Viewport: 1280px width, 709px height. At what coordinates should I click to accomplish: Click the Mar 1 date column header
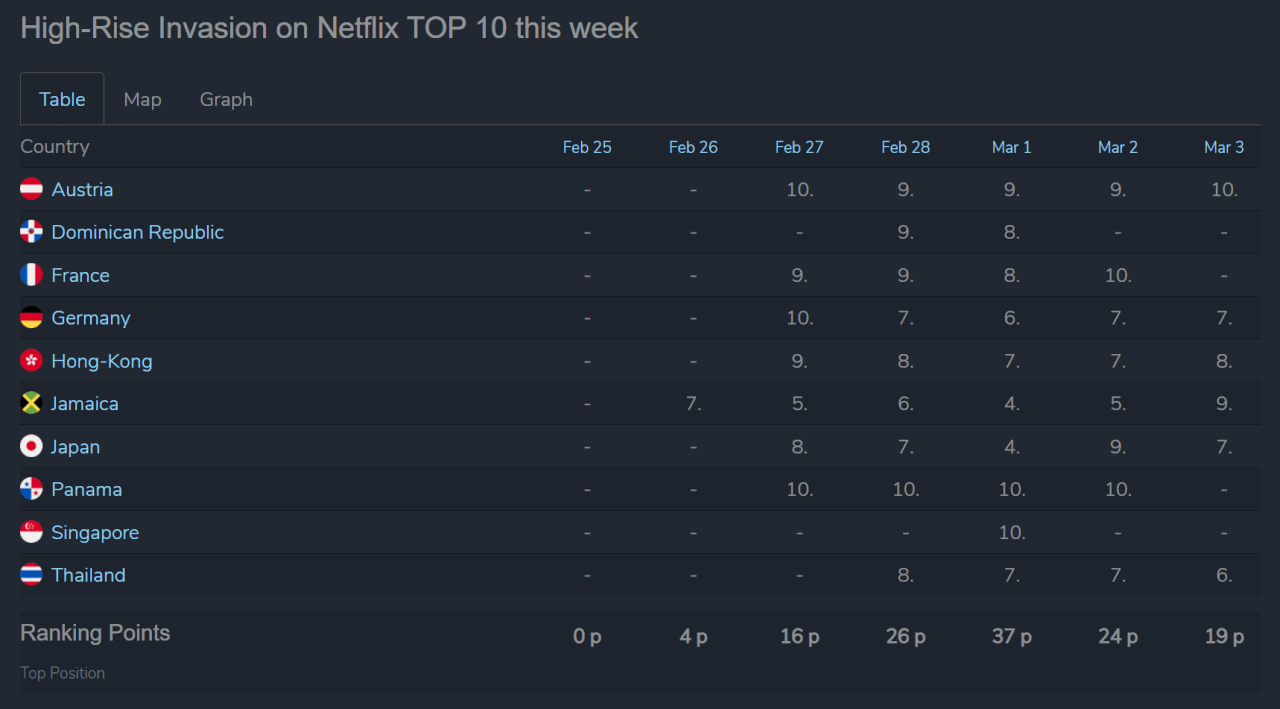pos(1011,147)
